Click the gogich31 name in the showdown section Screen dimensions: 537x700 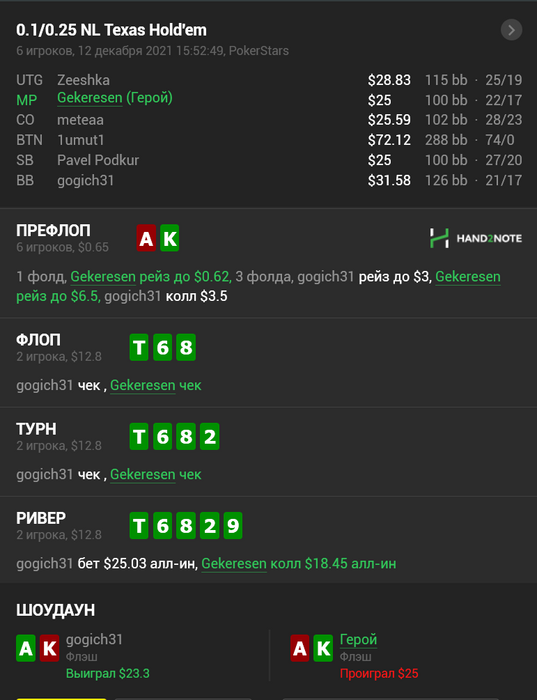point(94,640)
